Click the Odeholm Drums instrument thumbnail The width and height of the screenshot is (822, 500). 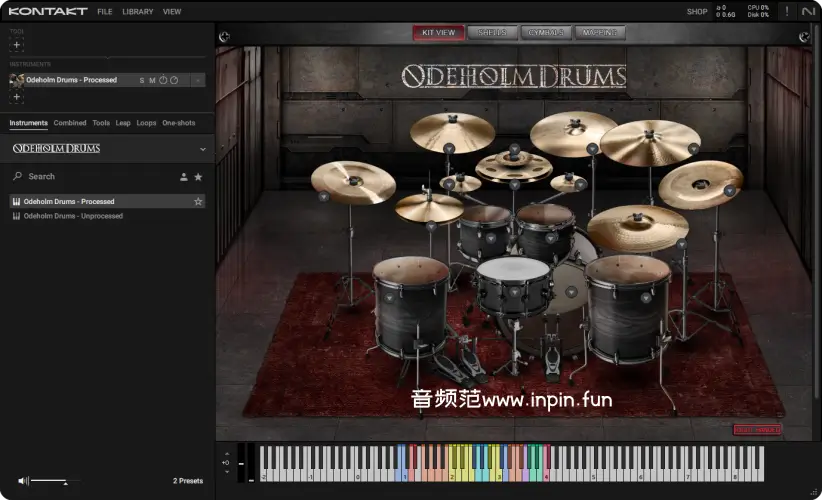point(17,80)
